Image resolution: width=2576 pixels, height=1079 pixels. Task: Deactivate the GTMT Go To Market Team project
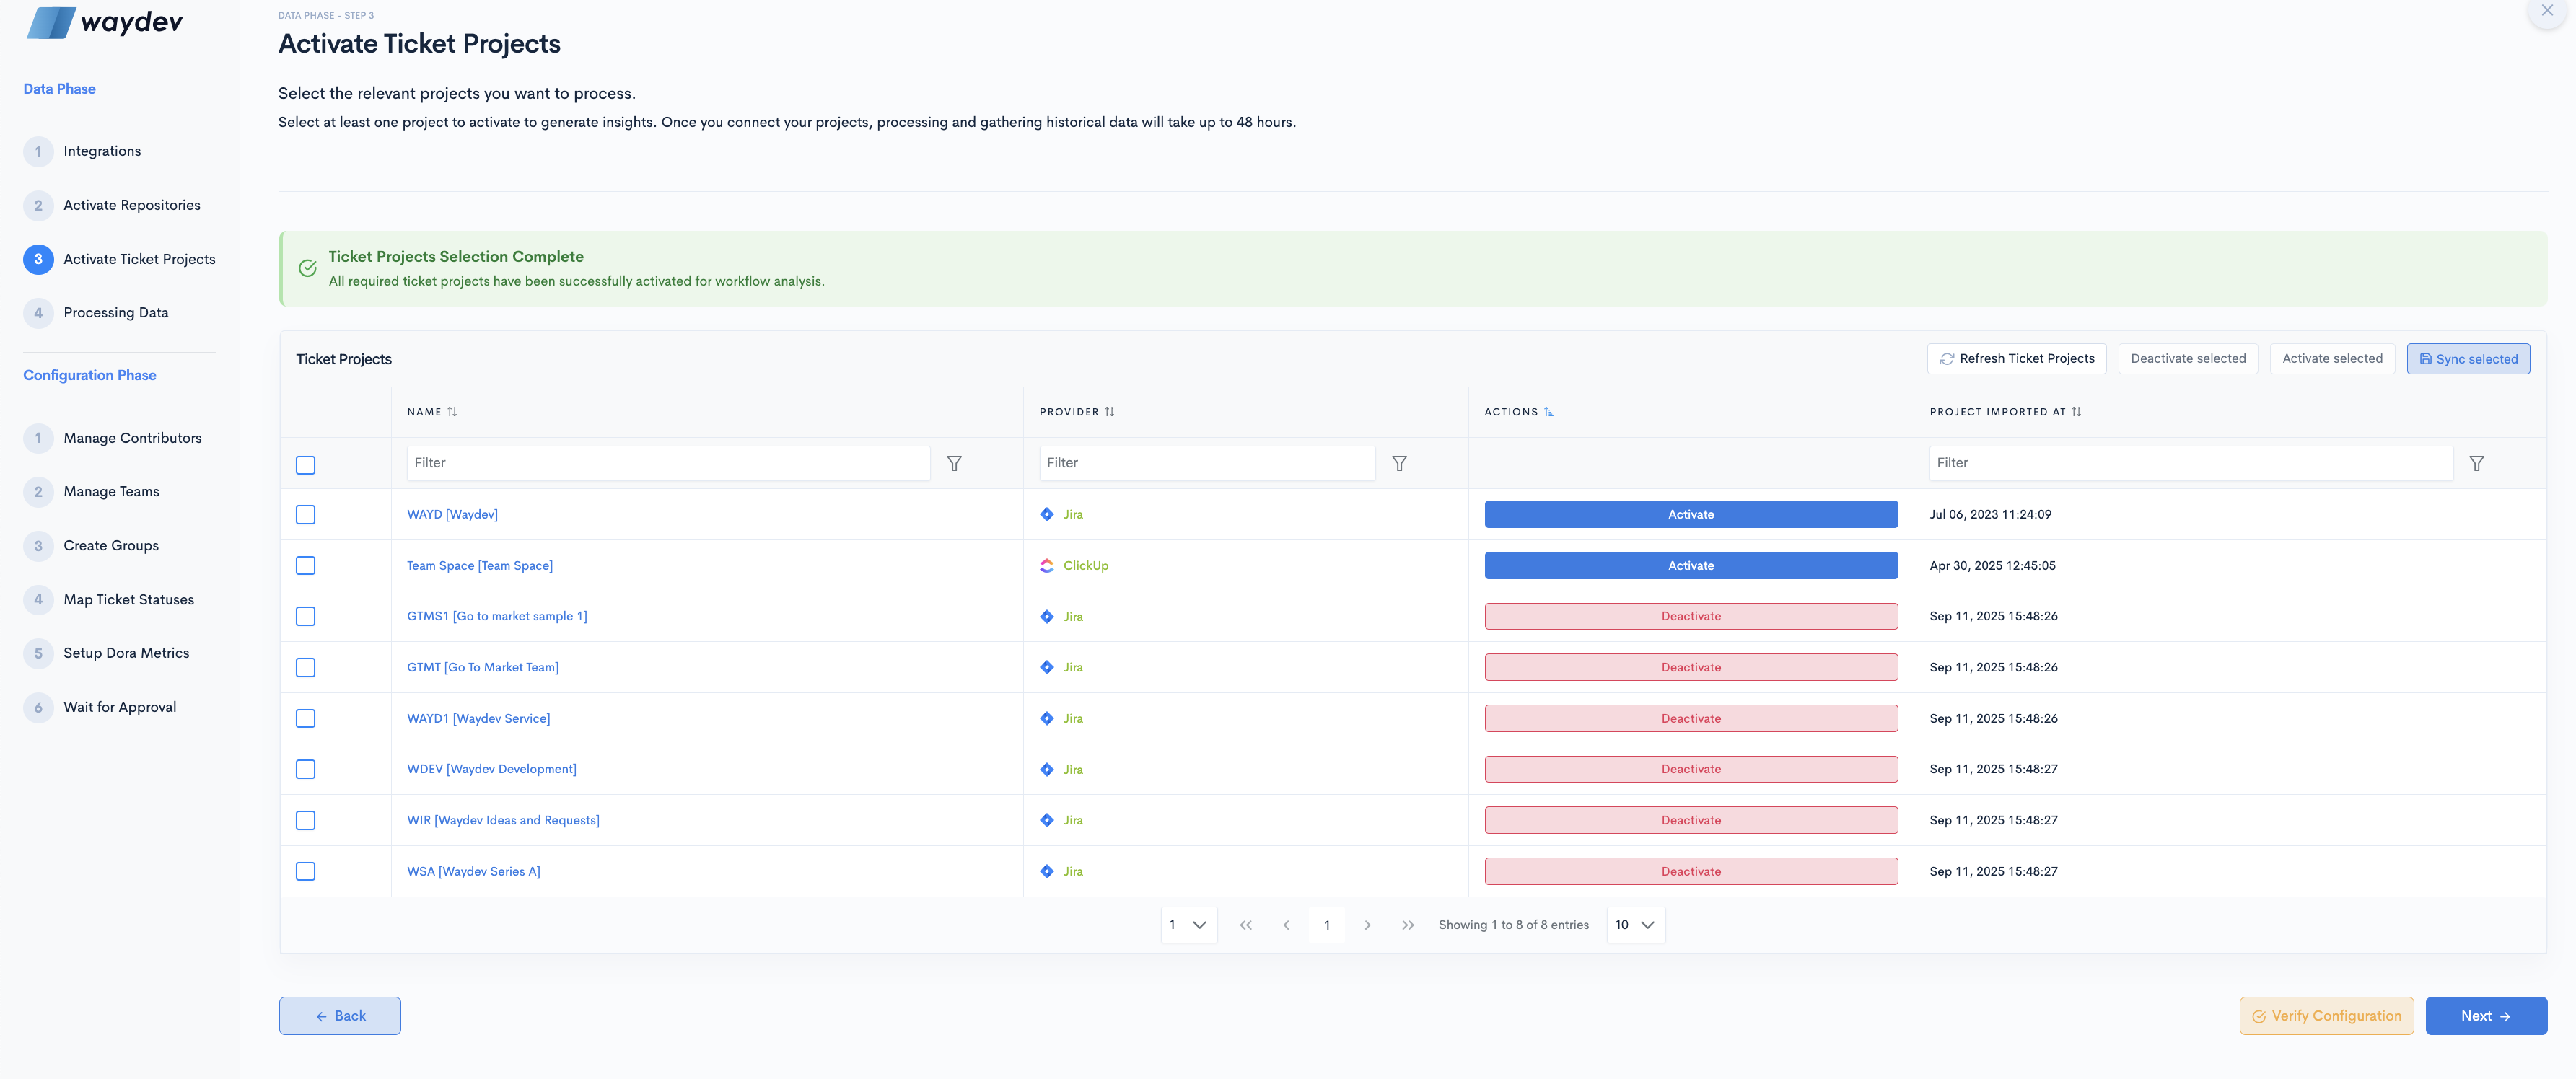pyautogui.click(x=1690, y=667)
